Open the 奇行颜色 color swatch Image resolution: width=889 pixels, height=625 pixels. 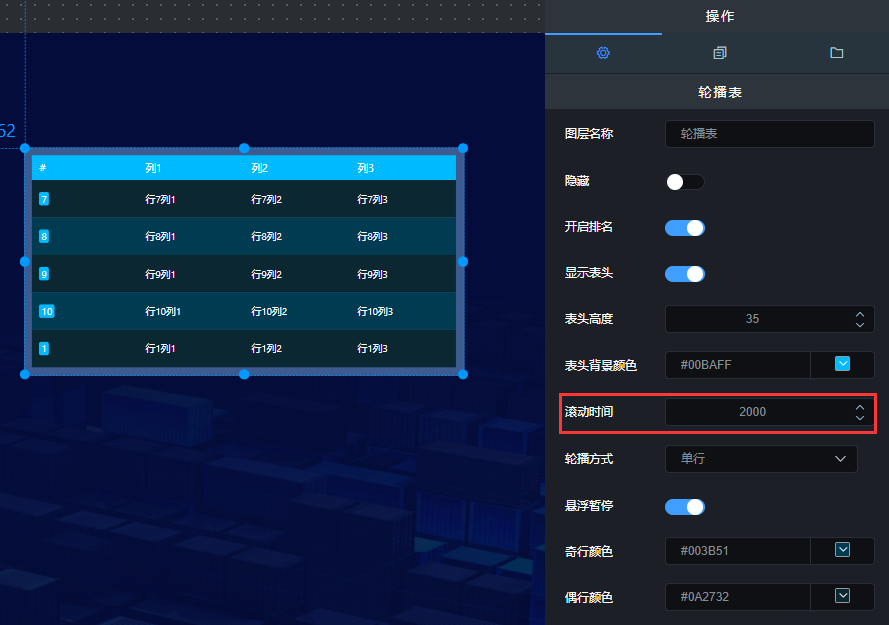pyautogui.click(x=842, y=550)
